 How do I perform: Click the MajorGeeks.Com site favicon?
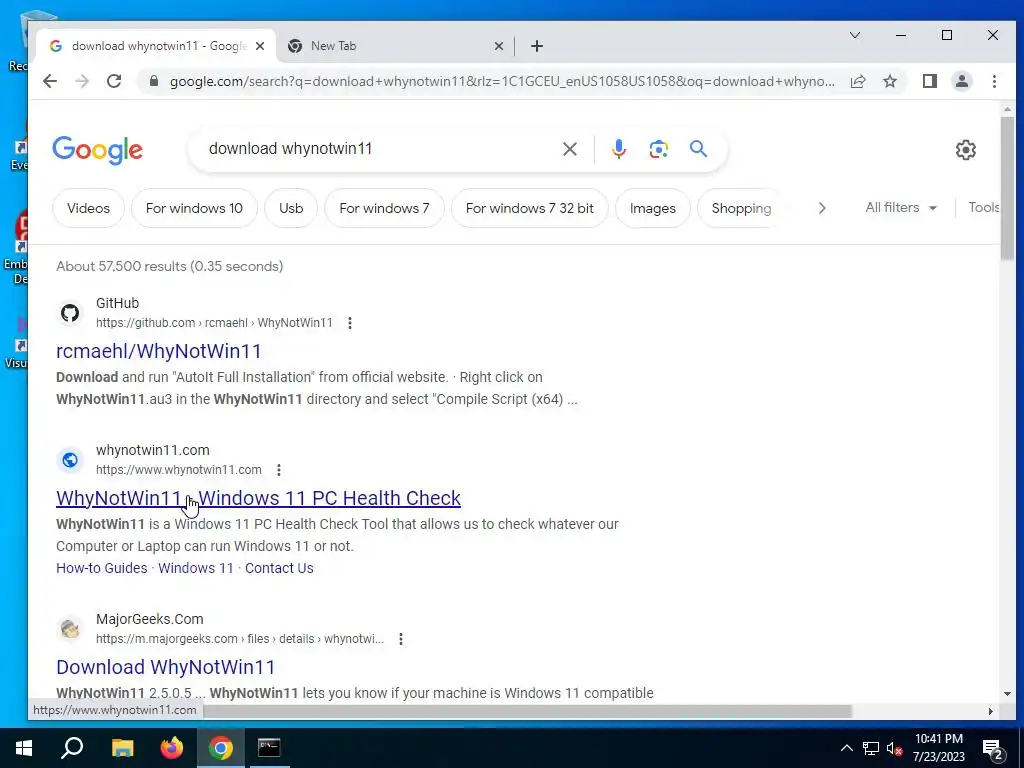[x=70, y=629]
